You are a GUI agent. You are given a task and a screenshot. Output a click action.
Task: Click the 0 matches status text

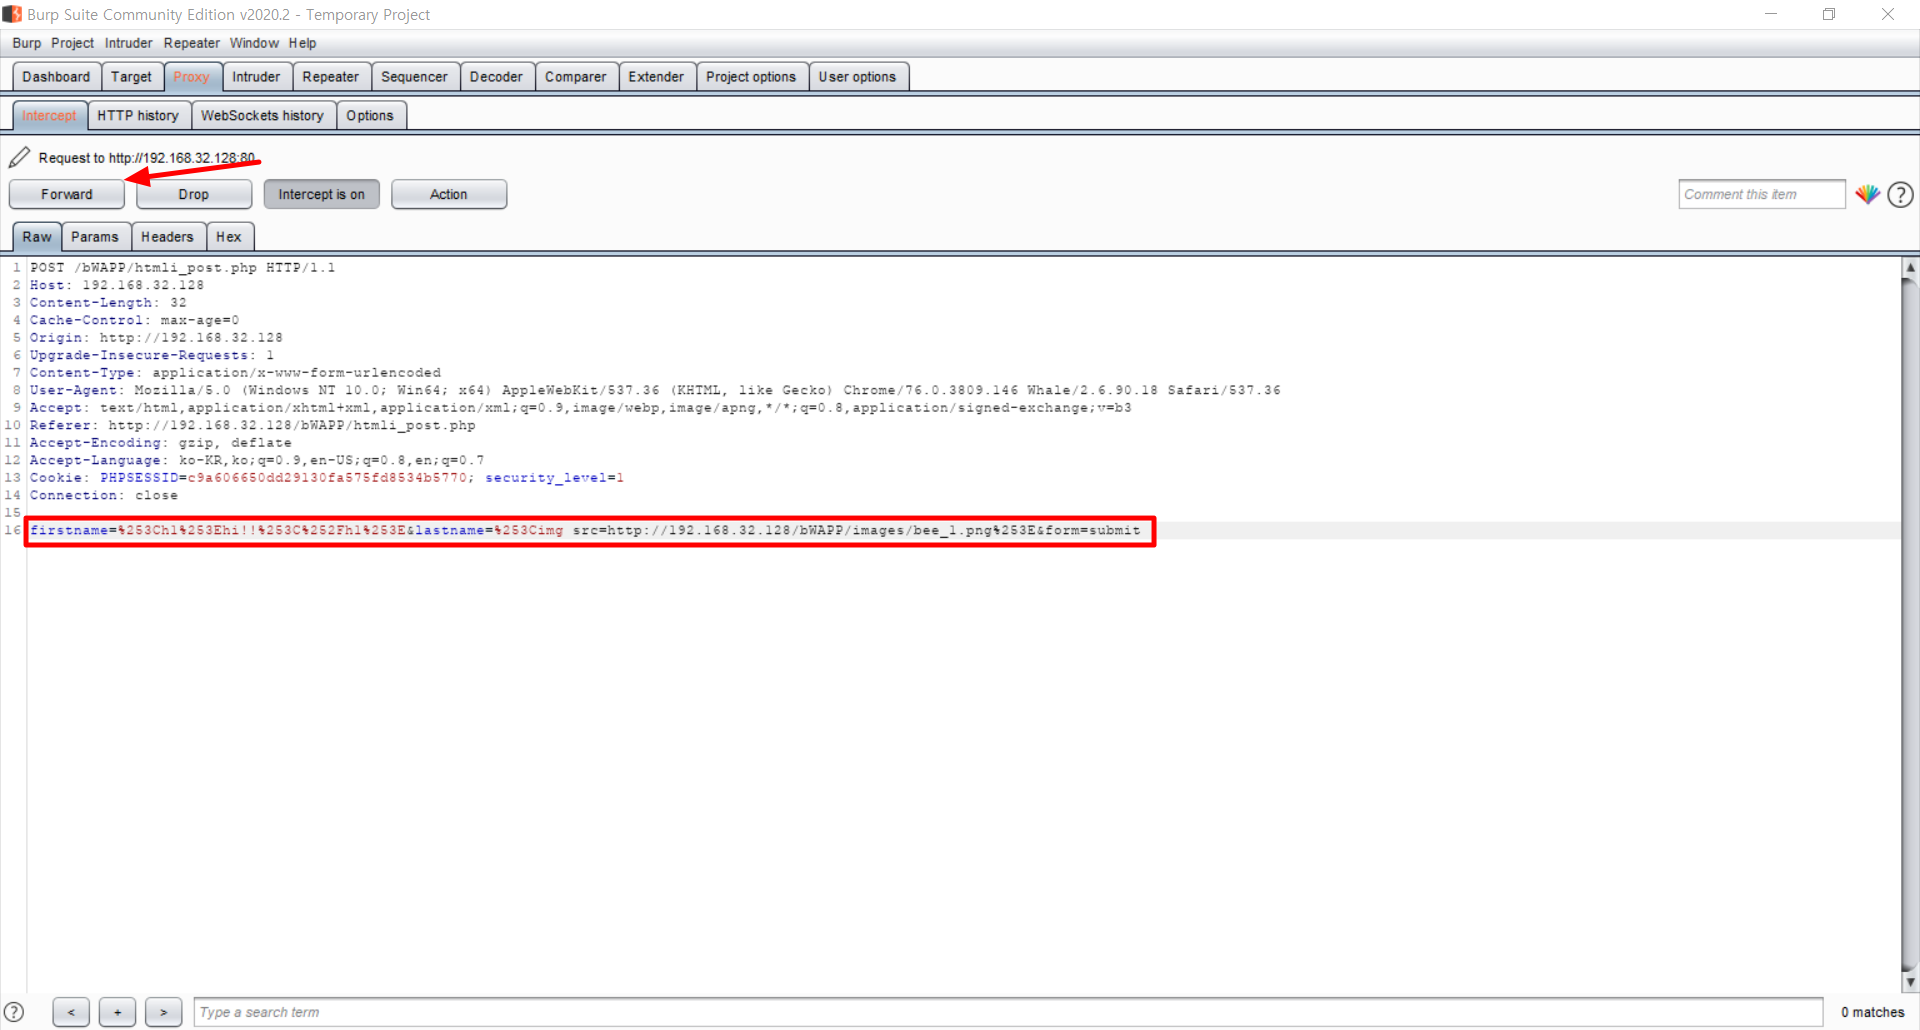tap(1872, 1012)
